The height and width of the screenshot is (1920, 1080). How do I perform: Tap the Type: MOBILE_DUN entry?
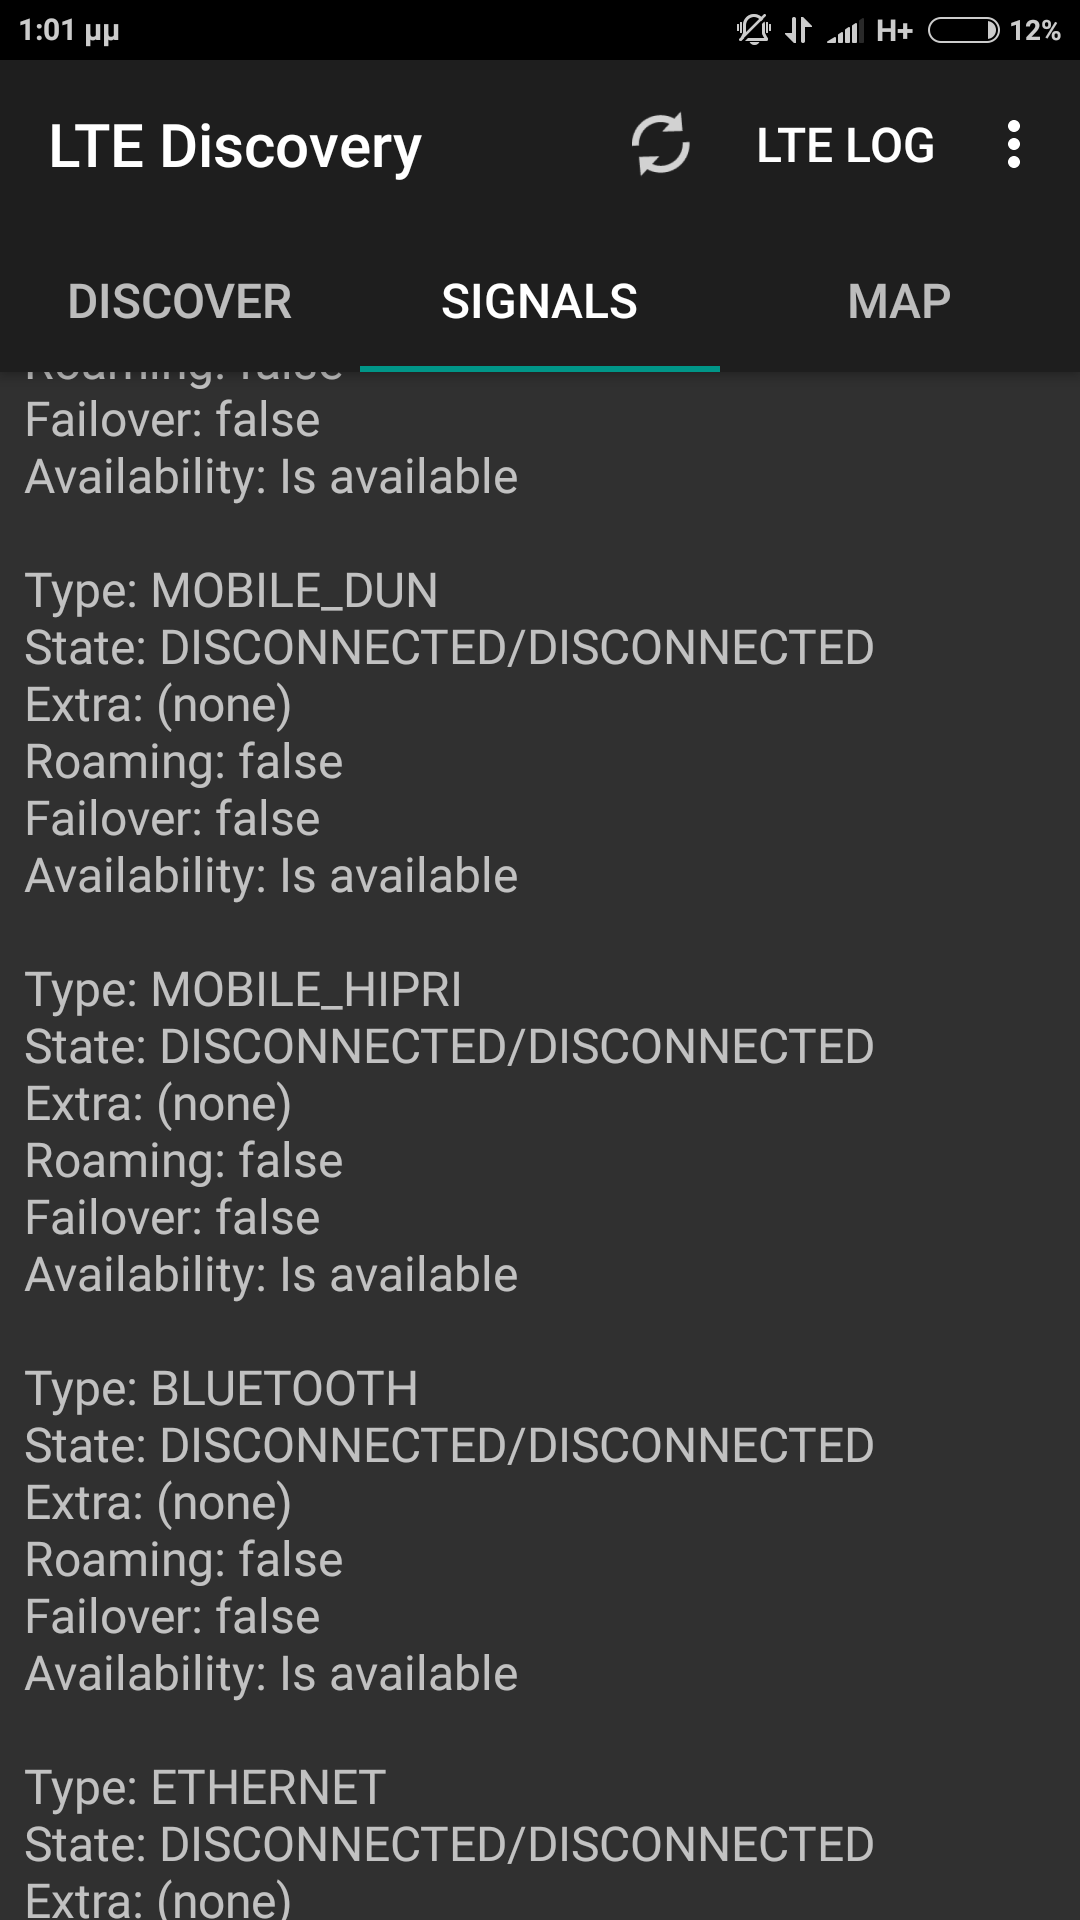point(231,590)
